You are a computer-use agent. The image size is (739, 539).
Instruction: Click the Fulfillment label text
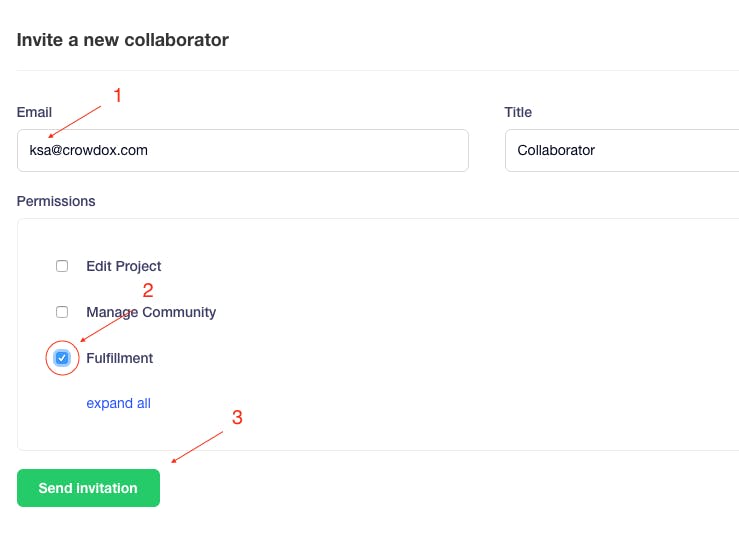120,358
